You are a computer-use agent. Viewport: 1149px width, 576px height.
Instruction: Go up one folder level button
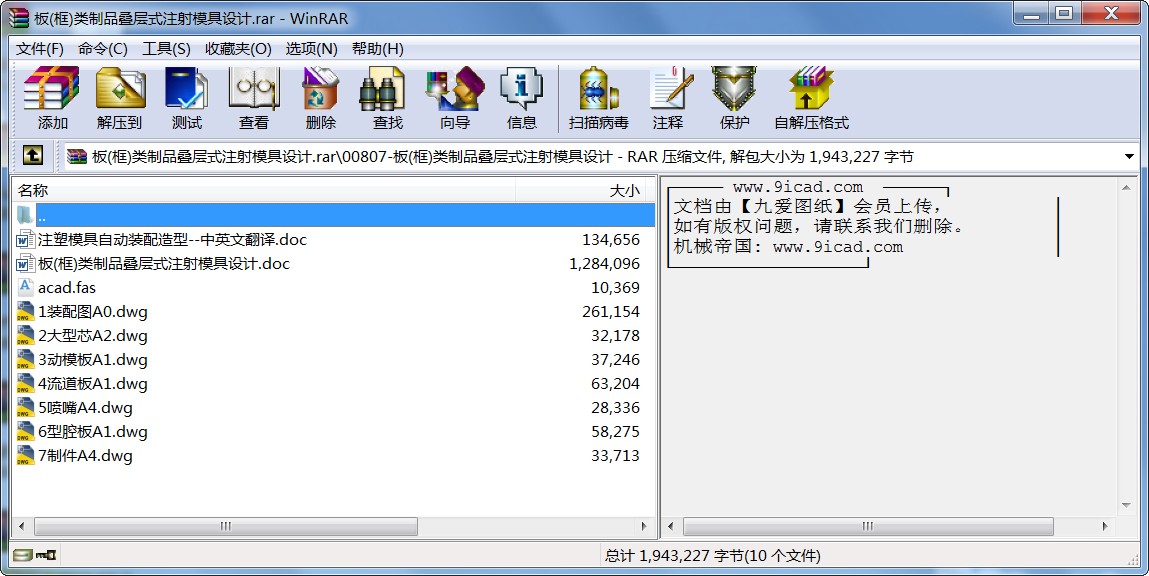click(x=32, y=156)
